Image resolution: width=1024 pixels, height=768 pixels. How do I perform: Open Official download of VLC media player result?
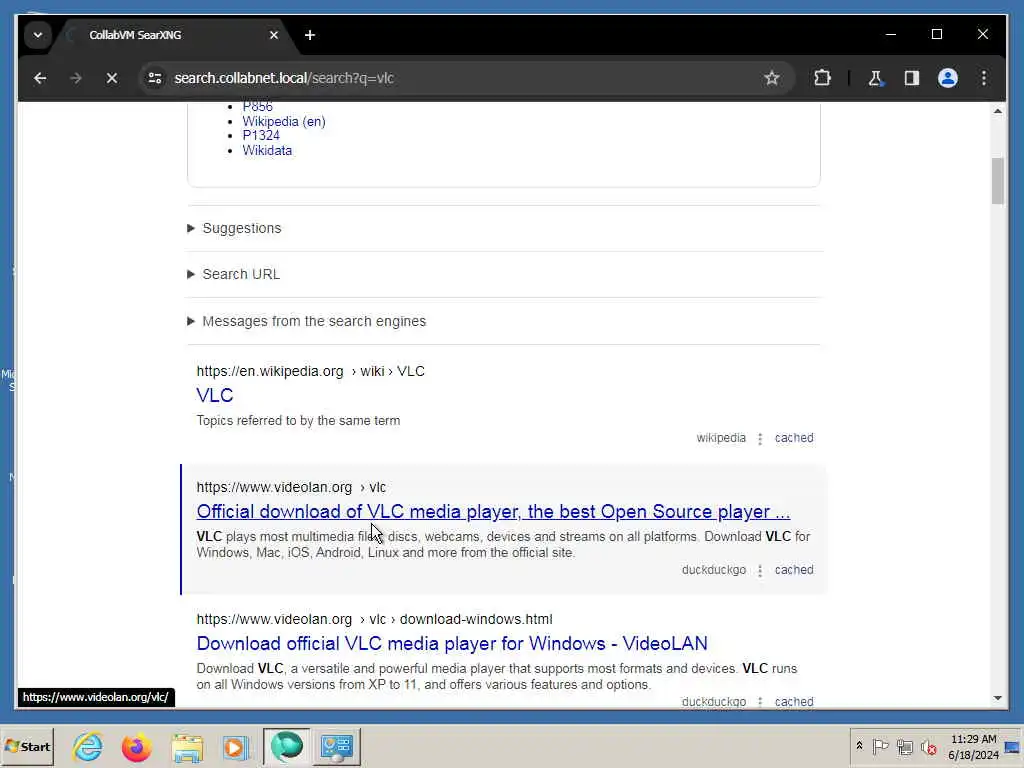coord(493,511)
